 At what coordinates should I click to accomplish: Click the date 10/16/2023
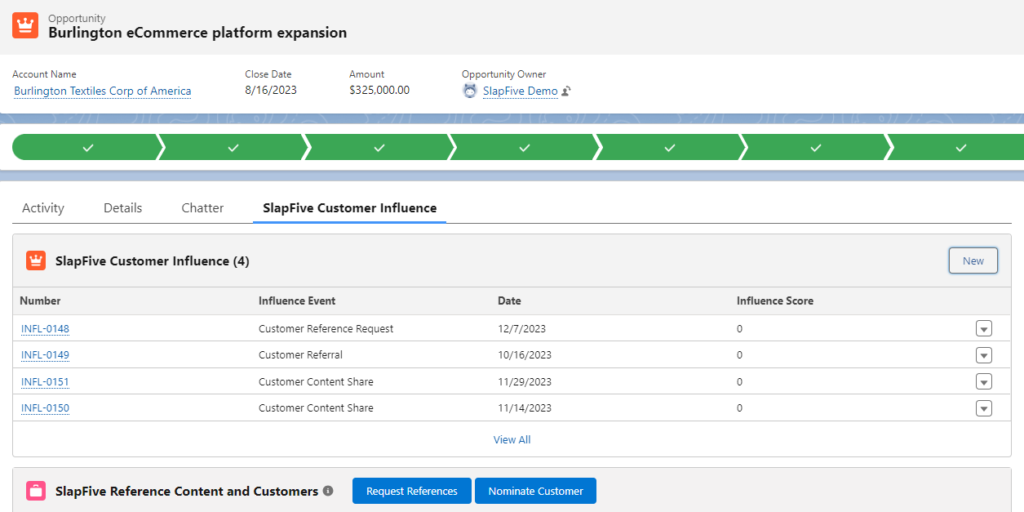tap(524, 355)
